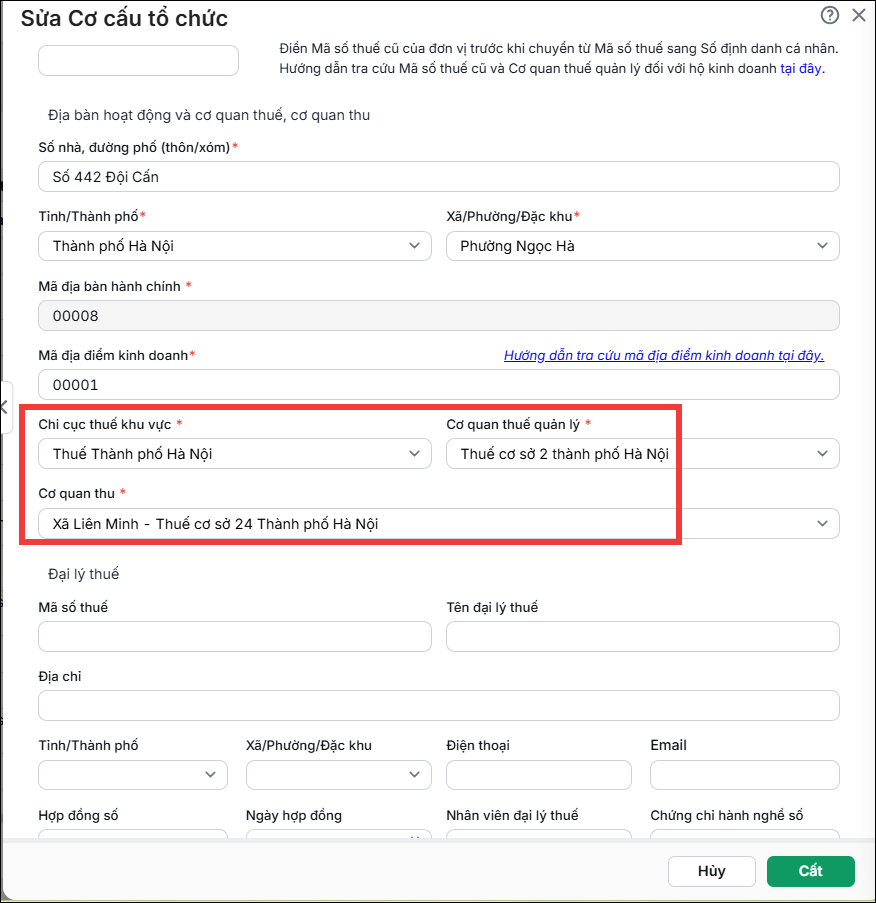Open the help question mark icon
Viewport: 876px width, 903px height.
[829, 15]
